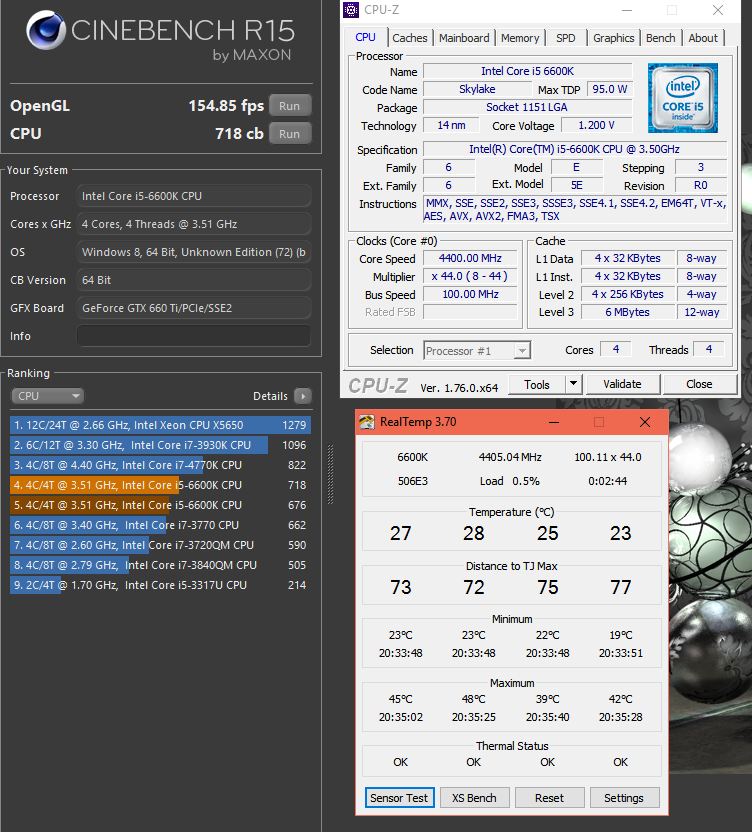Start the Sensor Test in RealTemp

pos(399,798)
